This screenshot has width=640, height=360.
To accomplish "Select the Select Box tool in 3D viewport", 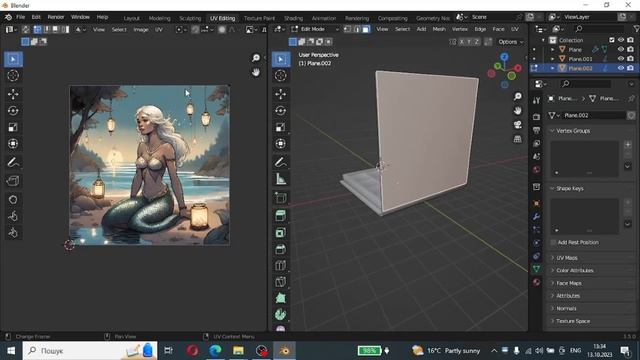I will click(281, 60).
